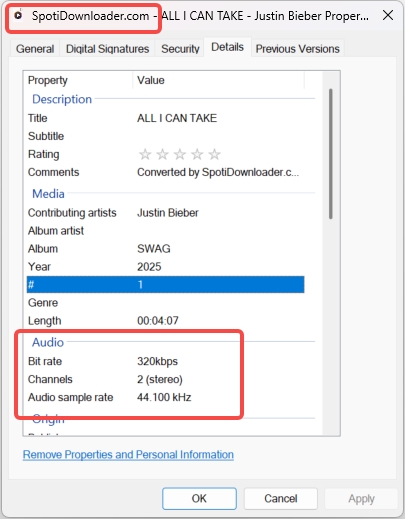Click the Year value 2025
Screen dimensions: 405x519
point(149,267)
